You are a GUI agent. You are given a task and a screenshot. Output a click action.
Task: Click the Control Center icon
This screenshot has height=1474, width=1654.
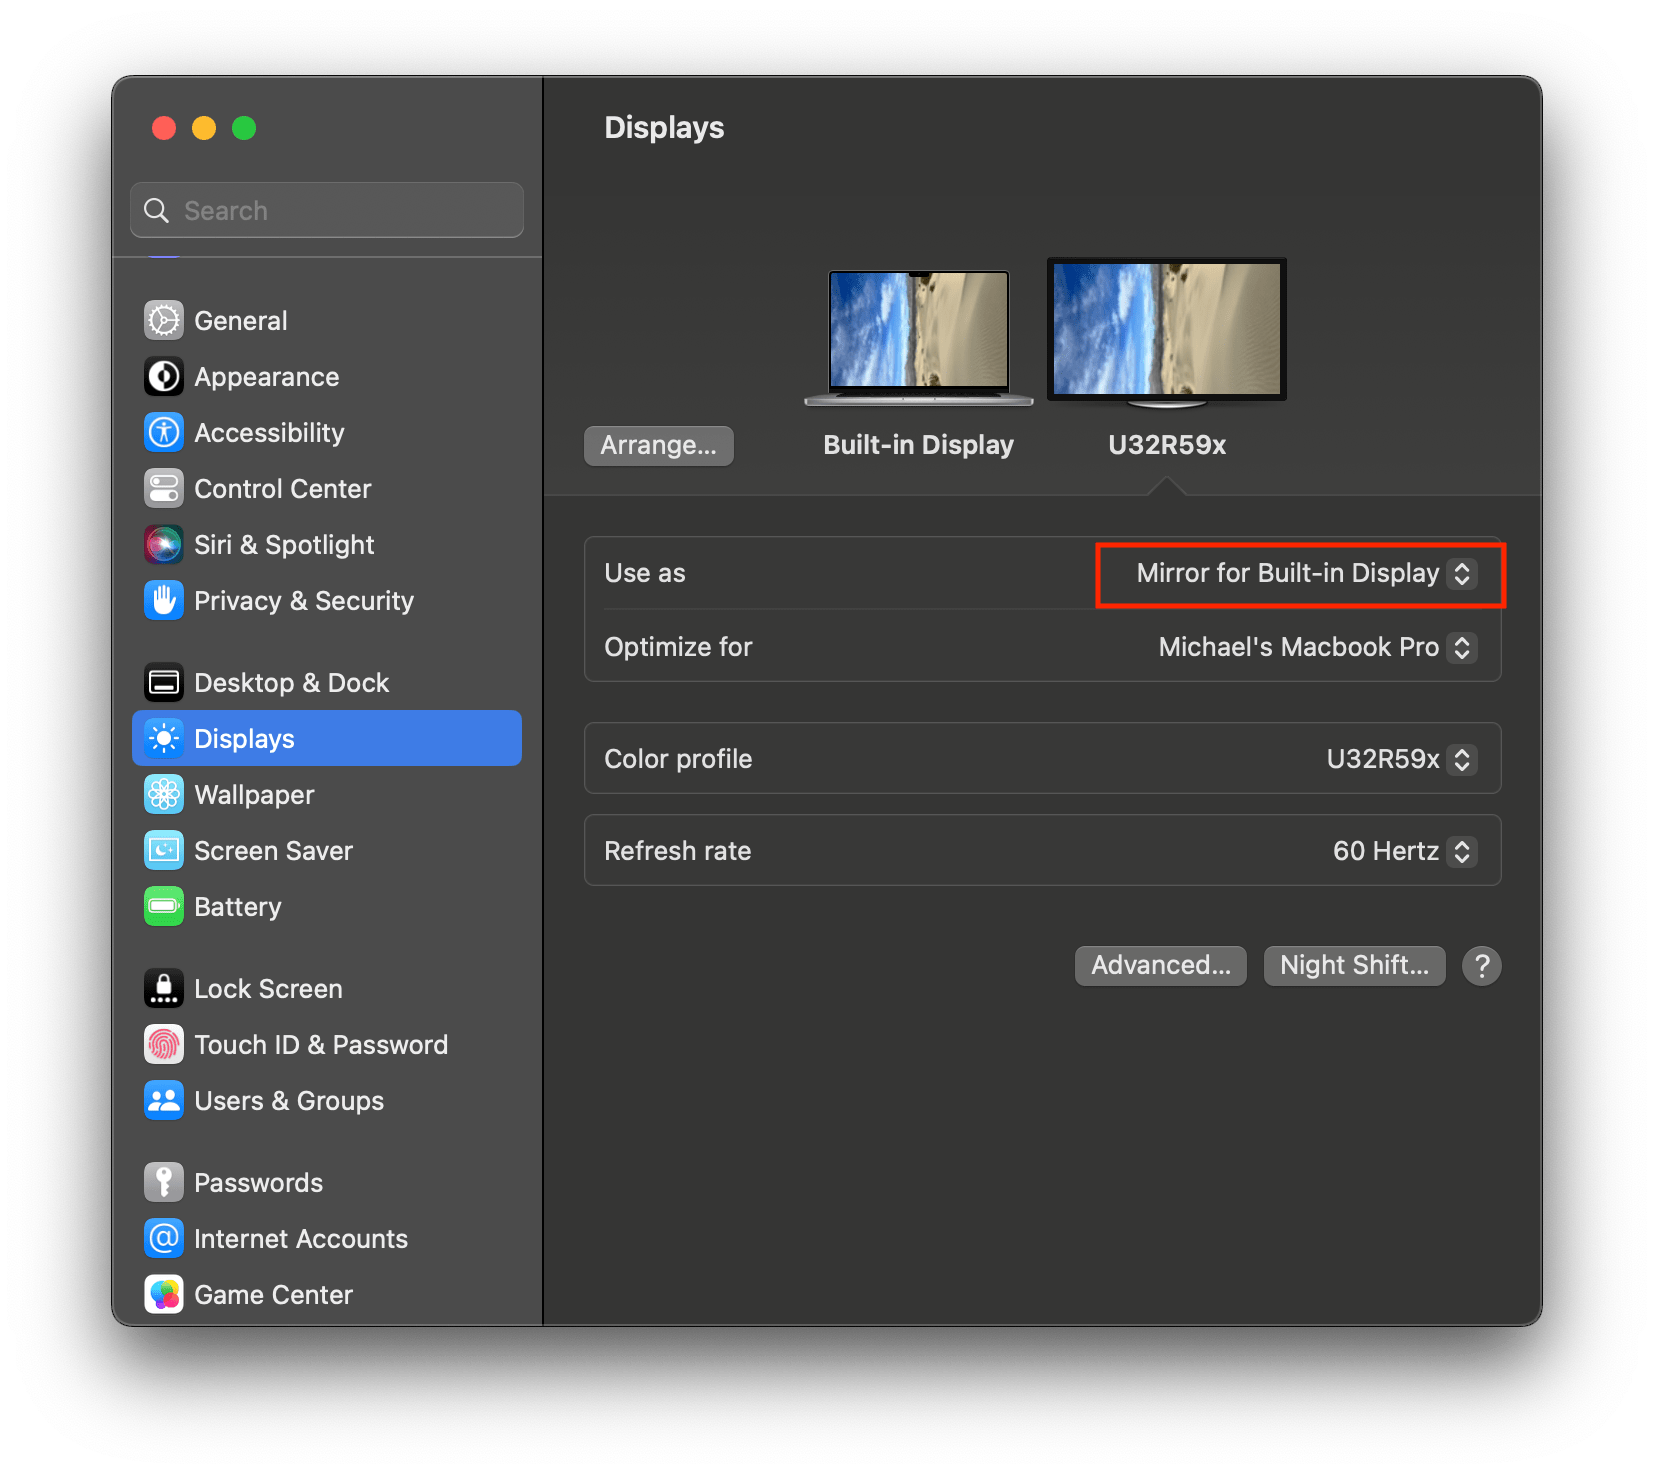click(163, 488)
